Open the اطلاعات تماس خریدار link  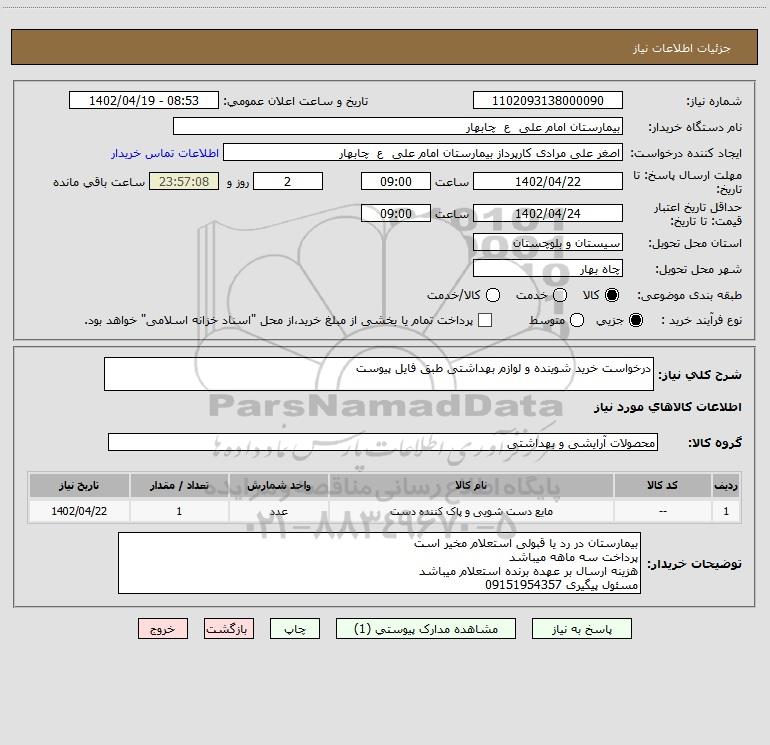pos(165,153)
